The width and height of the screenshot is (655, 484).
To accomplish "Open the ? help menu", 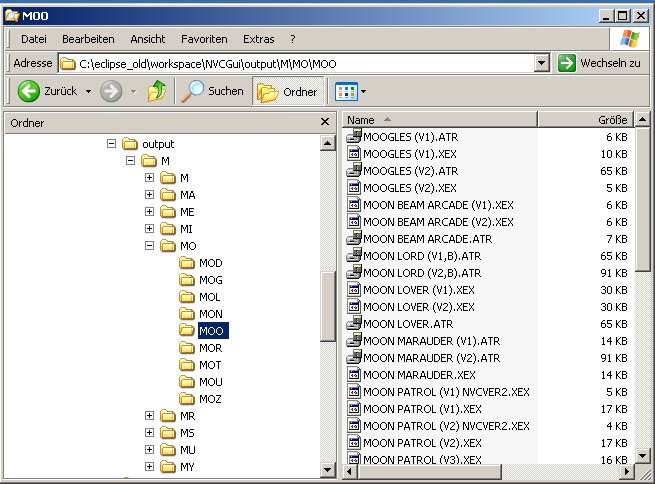I will point(293,39).
